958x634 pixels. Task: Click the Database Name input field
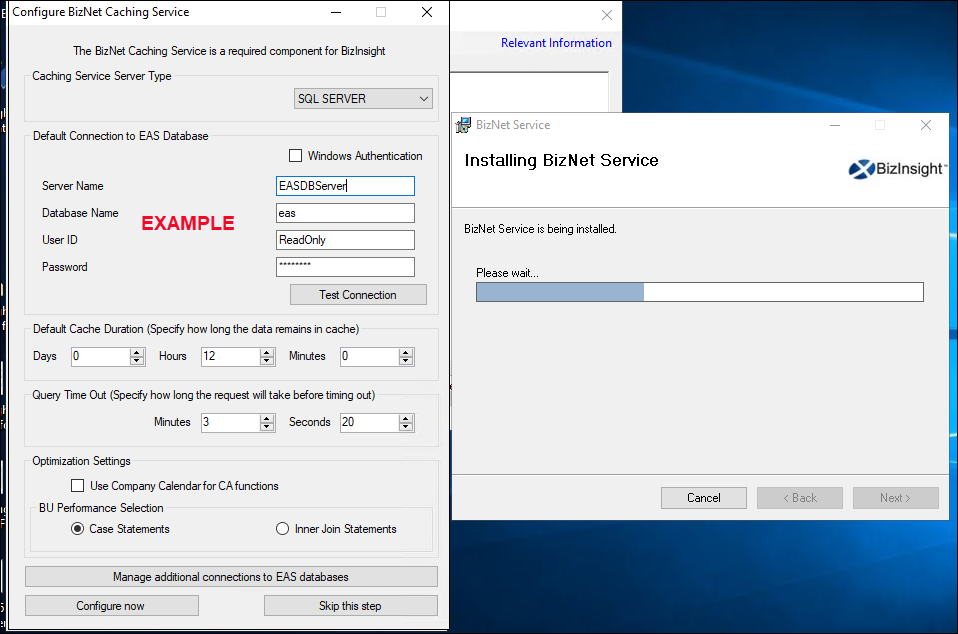coord(345,213)
